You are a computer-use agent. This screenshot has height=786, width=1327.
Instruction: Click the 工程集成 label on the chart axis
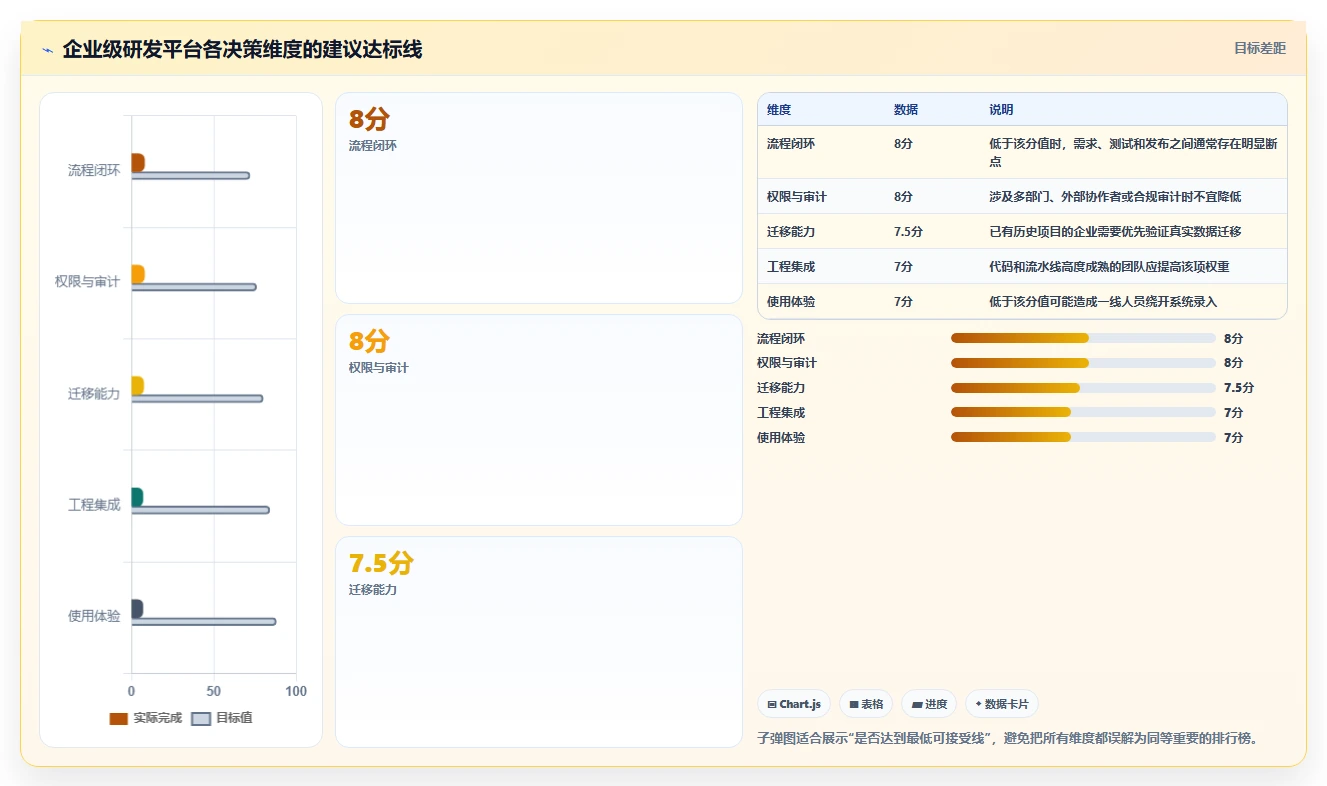point(94,505)
